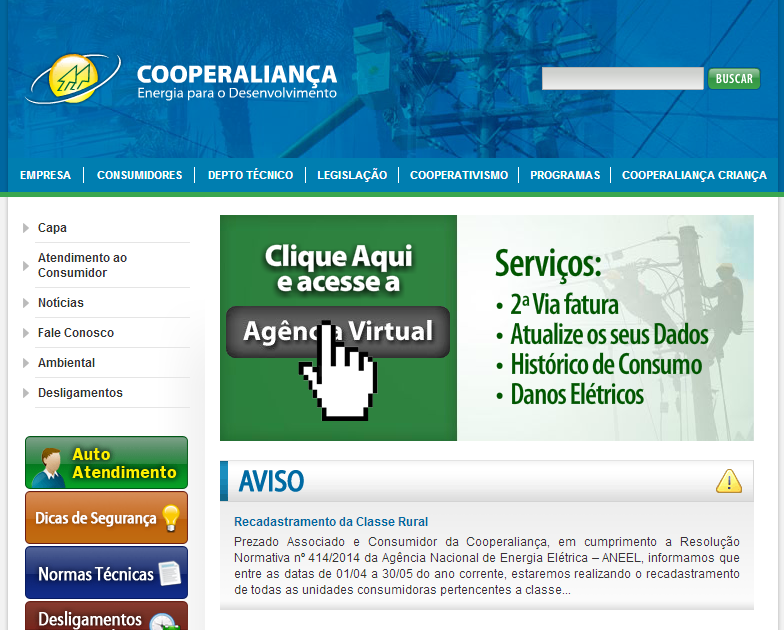Click 'Danos Elétricos' banner text
The image size is (784, 630).
(x=577, y=394)
